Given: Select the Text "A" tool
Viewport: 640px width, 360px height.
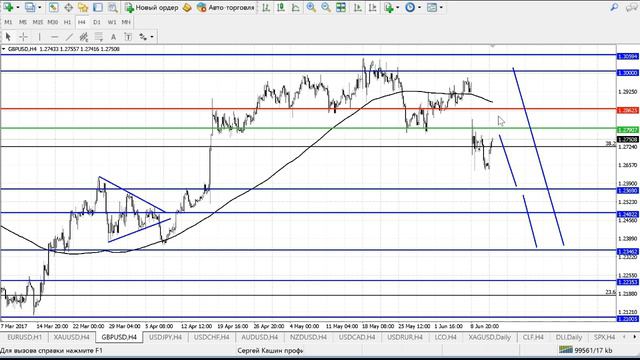Looking at the screenshot, I should 113,37.
